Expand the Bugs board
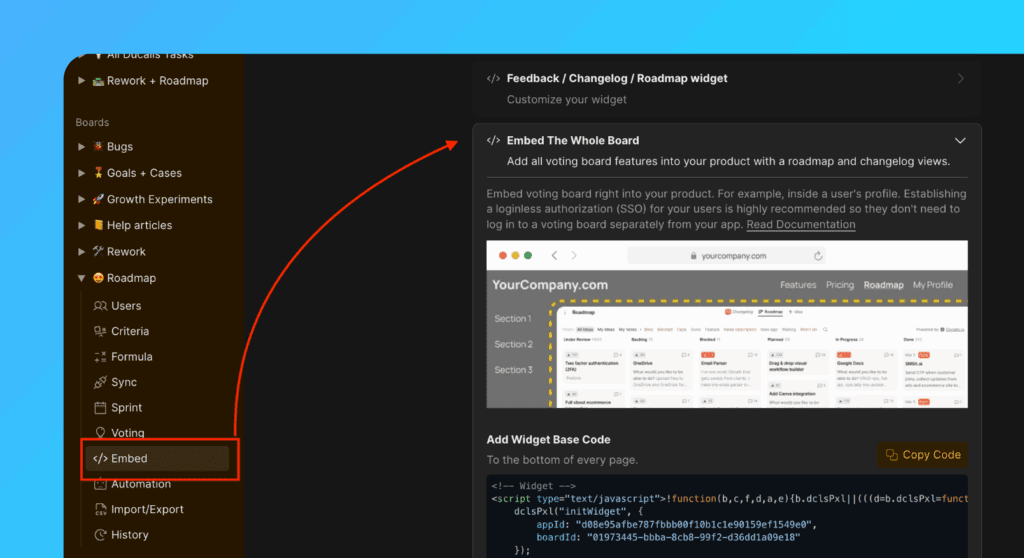 pos(82,147)
